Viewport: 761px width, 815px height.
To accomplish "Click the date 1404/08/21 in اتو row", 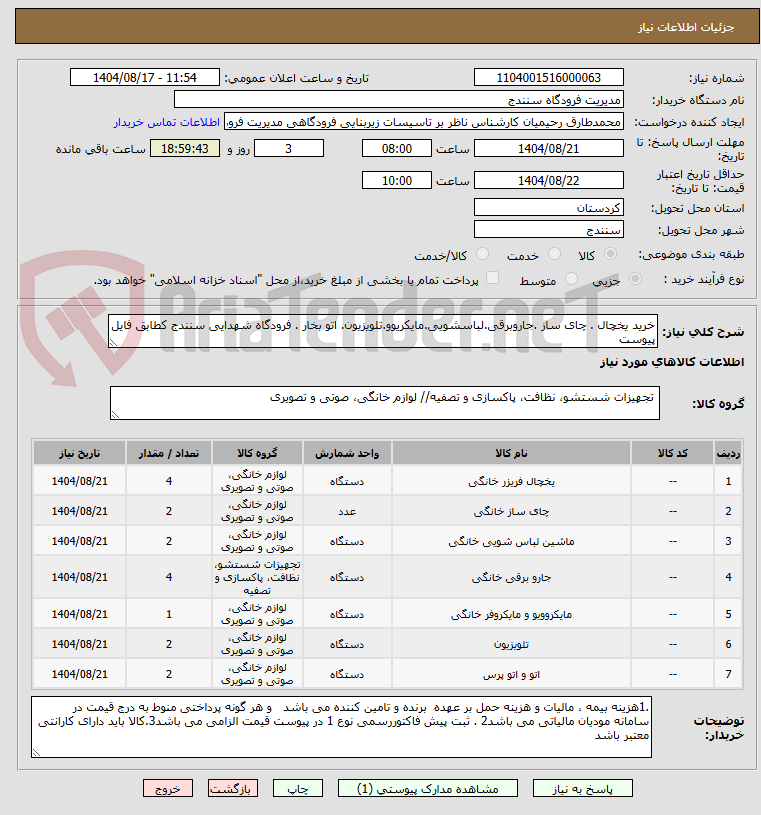I will pyautogui.click(x=80, y=674).
